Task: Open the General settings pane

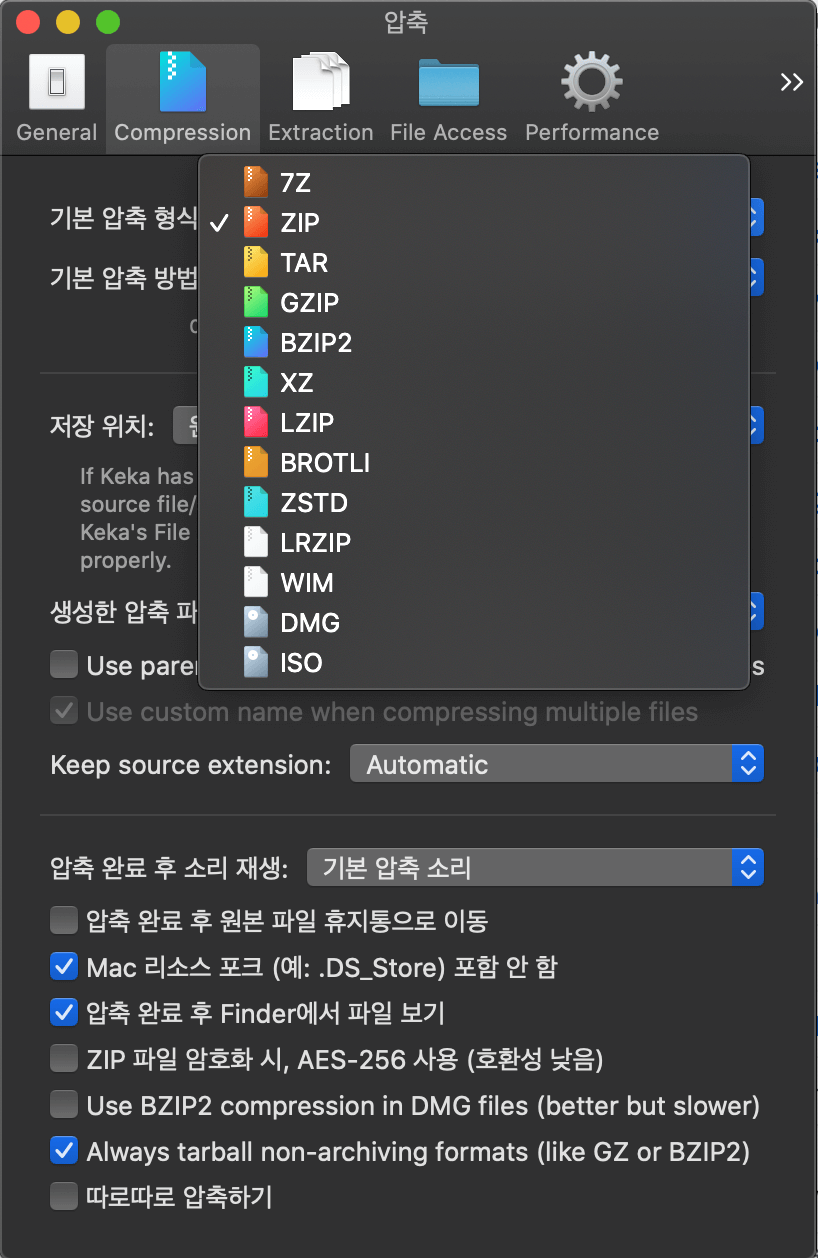Action: [x=56, y=95]
